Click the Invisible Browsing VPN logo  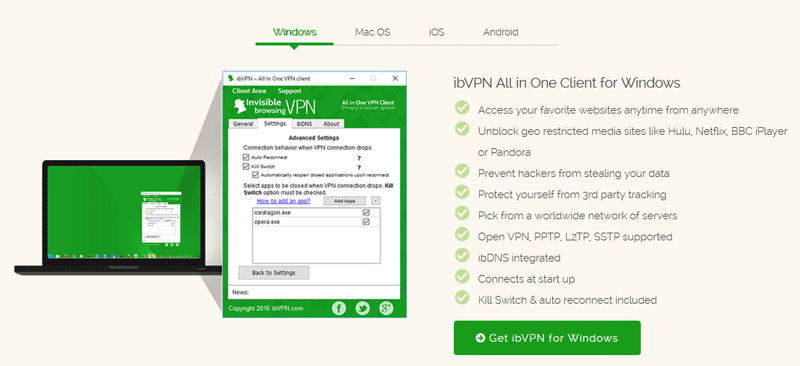click(274, 106)
